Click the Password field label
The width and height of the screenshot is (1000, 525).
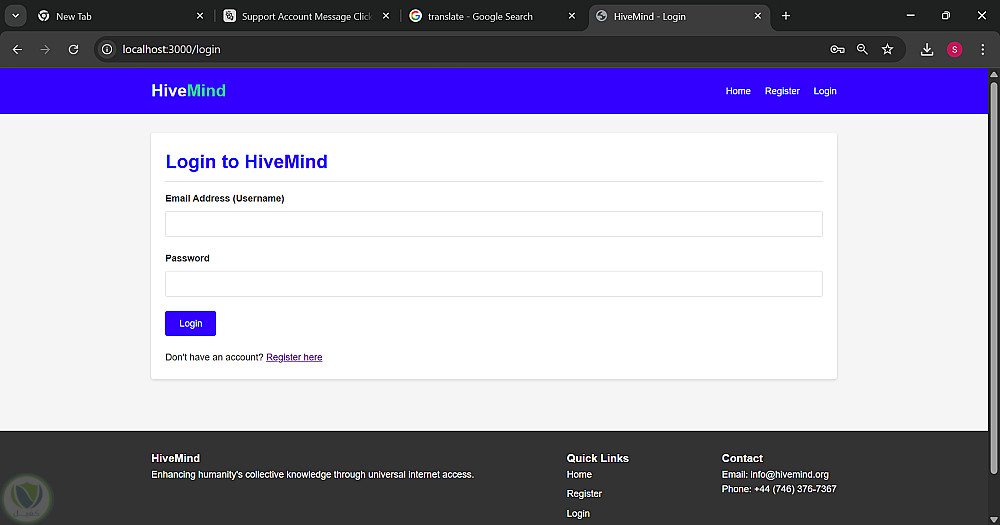[187, 258]
